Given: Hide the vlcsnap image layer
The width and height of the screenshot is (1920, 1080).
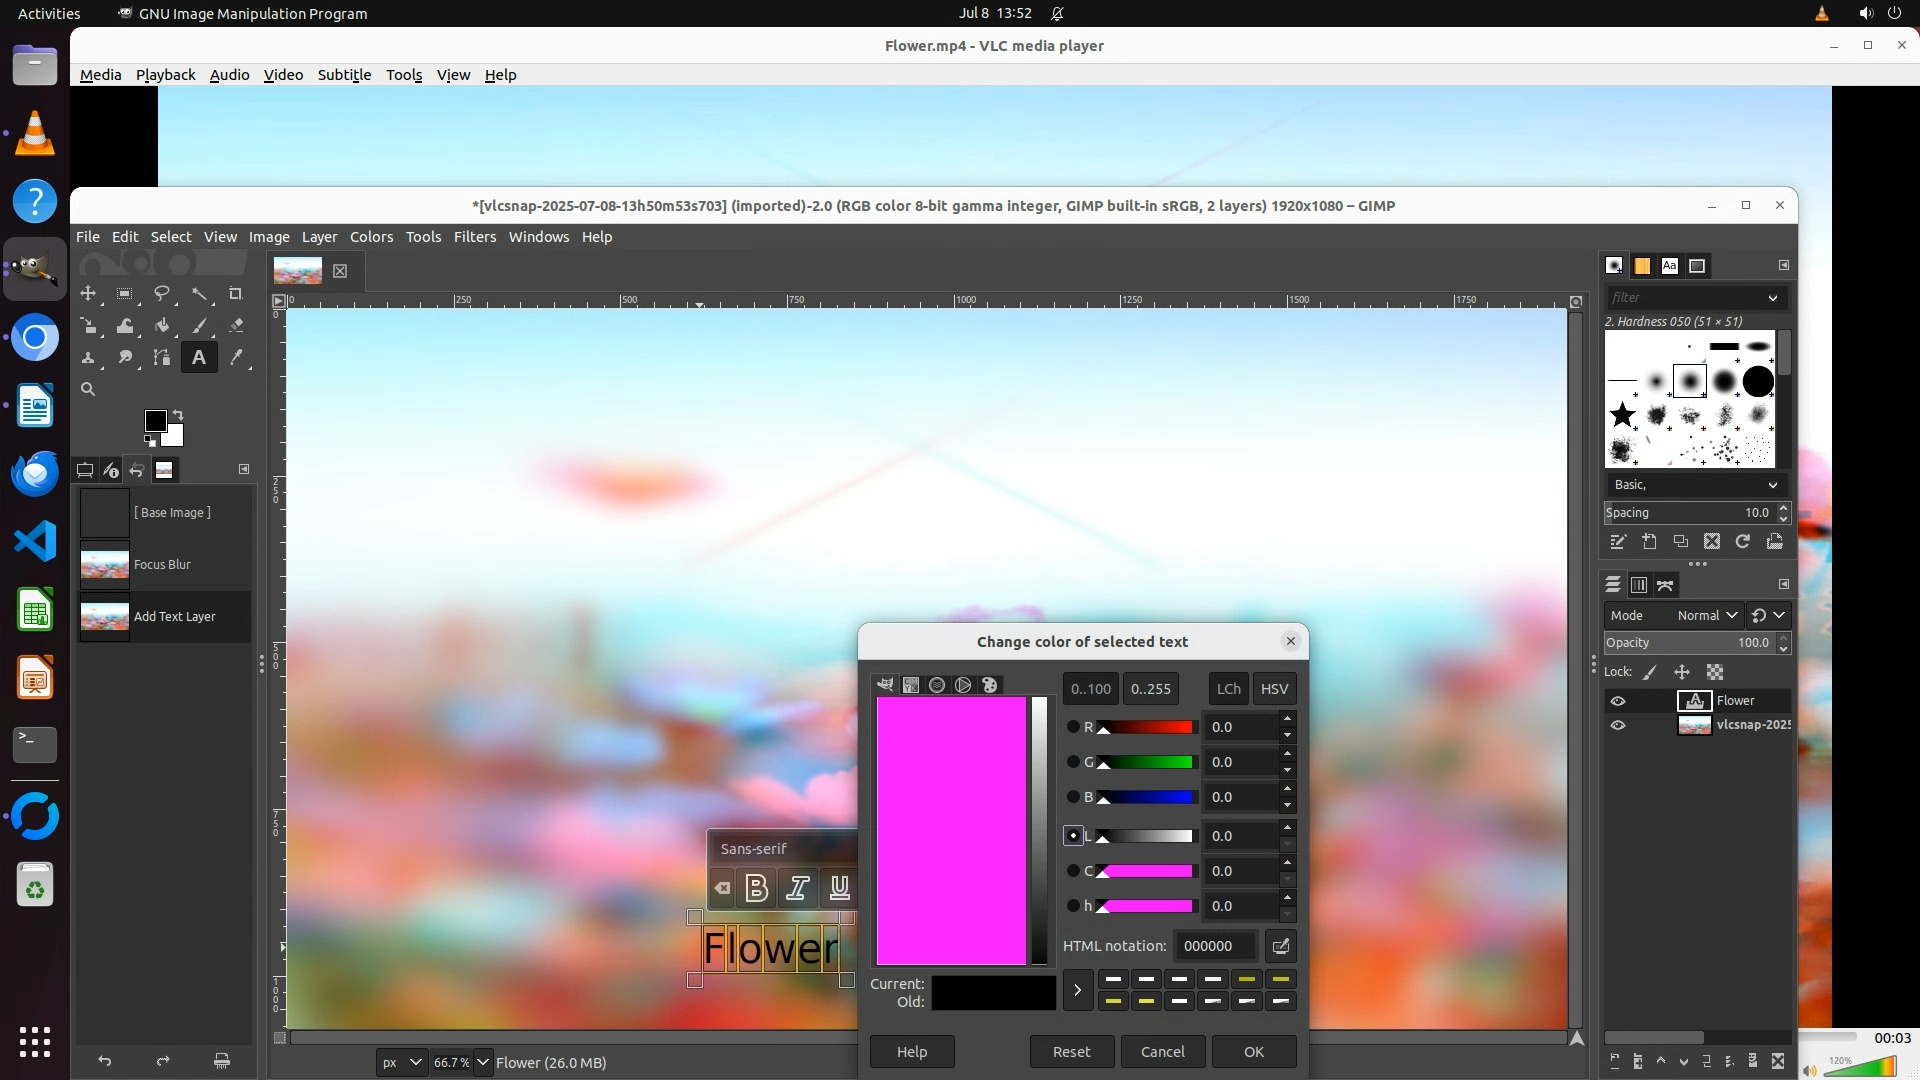Looking at the screenshot, I should pos(1618,725).
